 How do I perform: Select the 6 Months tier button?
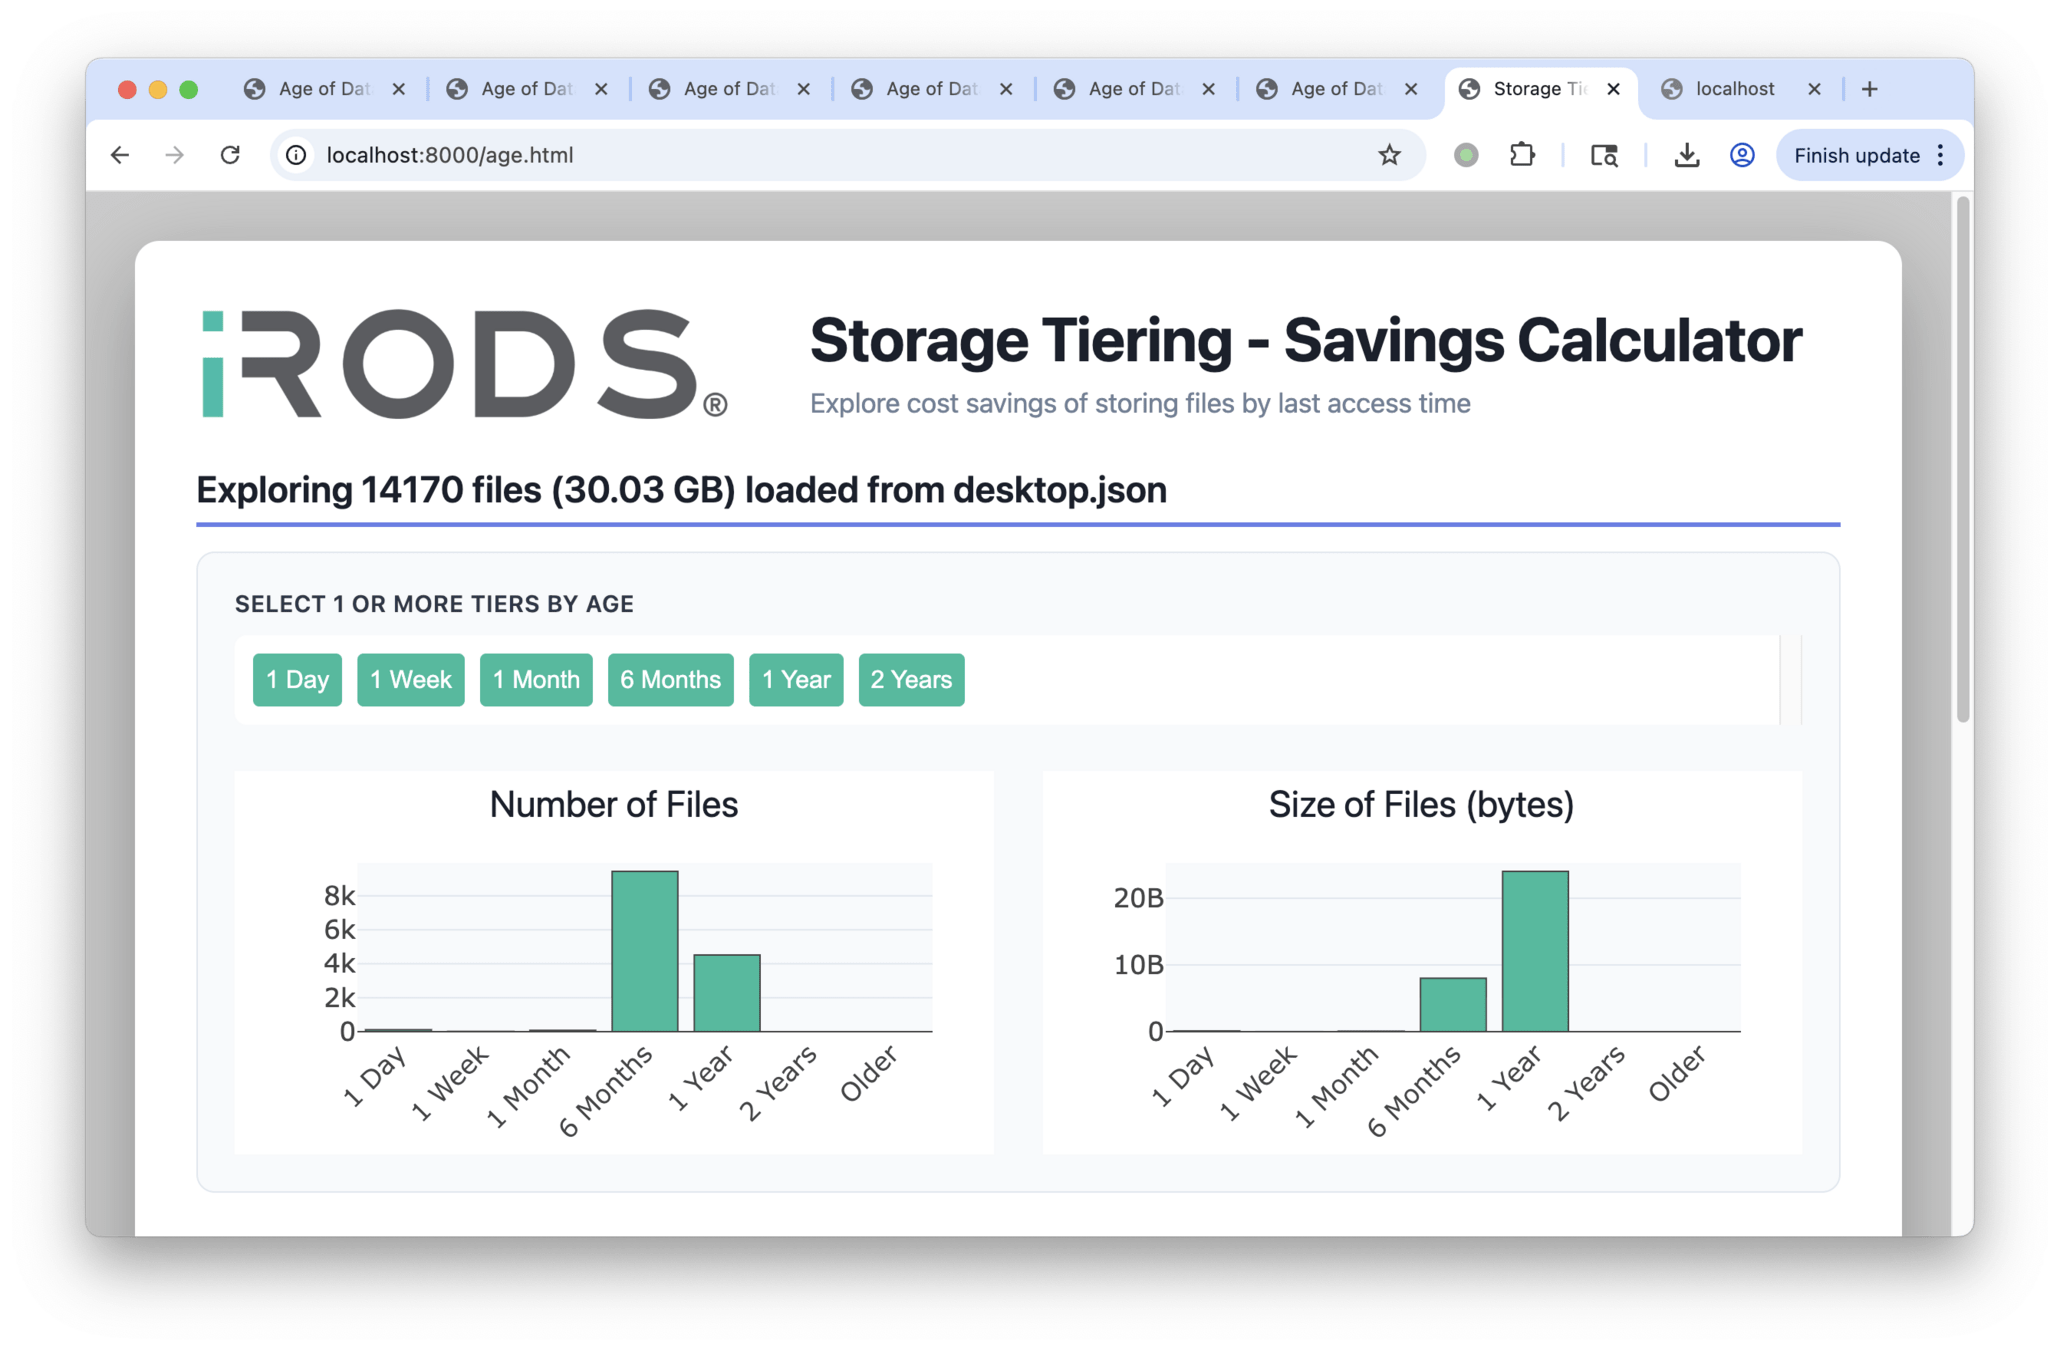670,680
